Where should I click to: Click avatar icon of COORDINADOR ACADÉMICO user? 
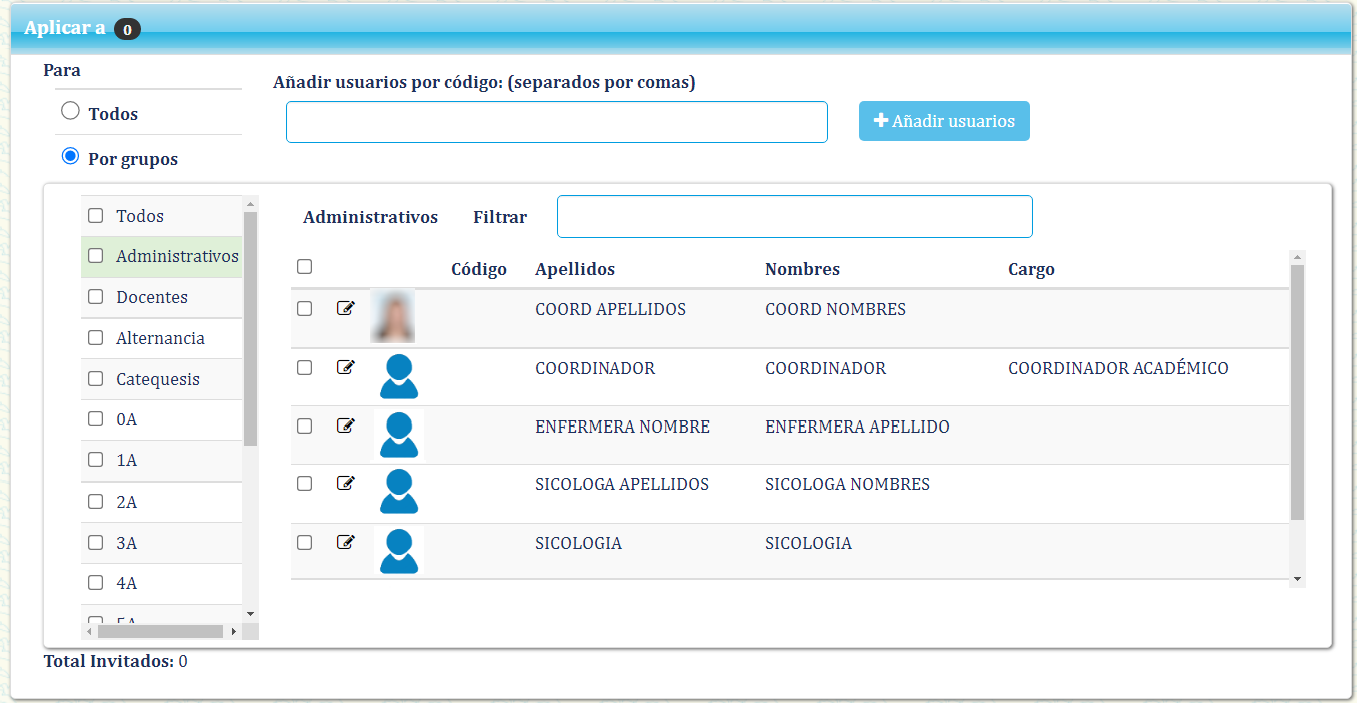coord(399,376)
